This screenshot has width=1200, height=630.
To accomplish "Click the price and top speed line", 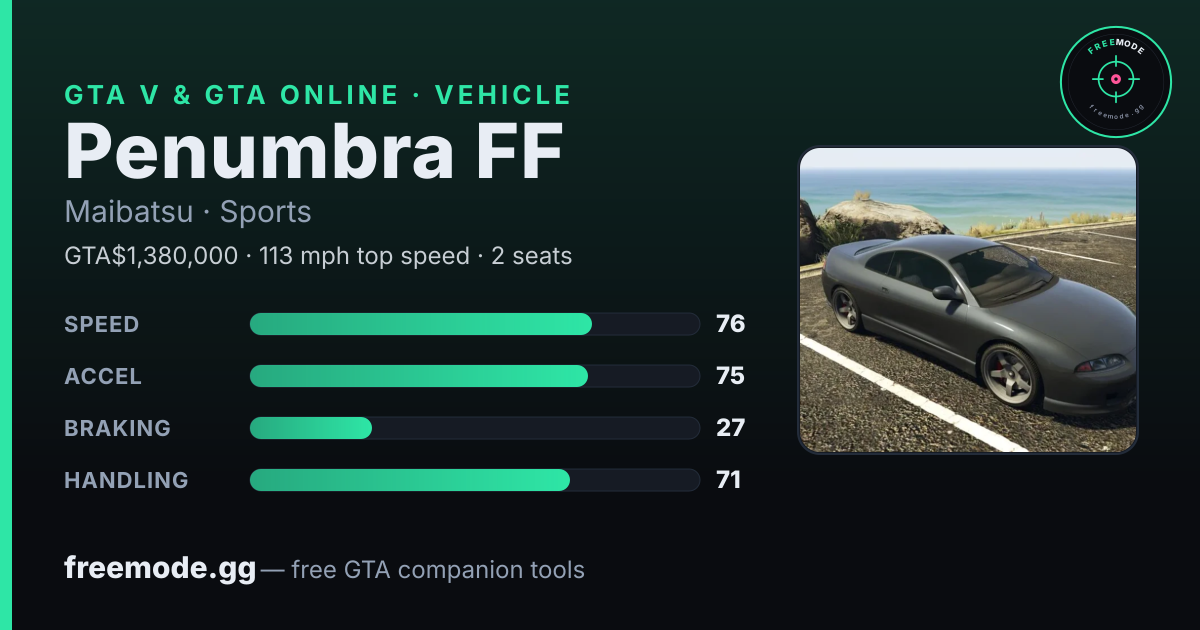I will coord(318,256).
